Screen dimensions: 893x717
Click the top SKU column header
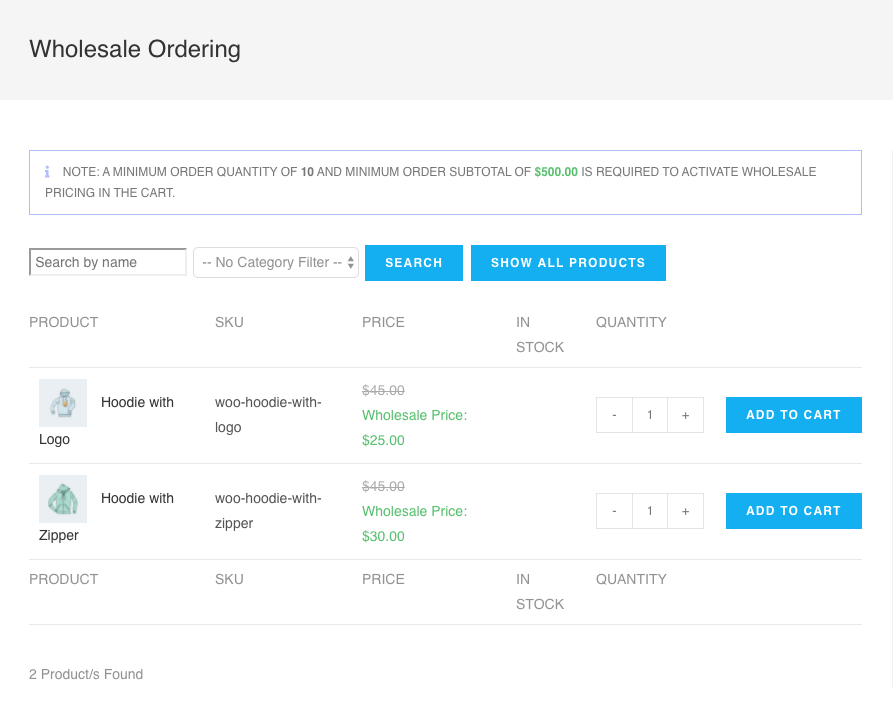(x=229, y=322)
